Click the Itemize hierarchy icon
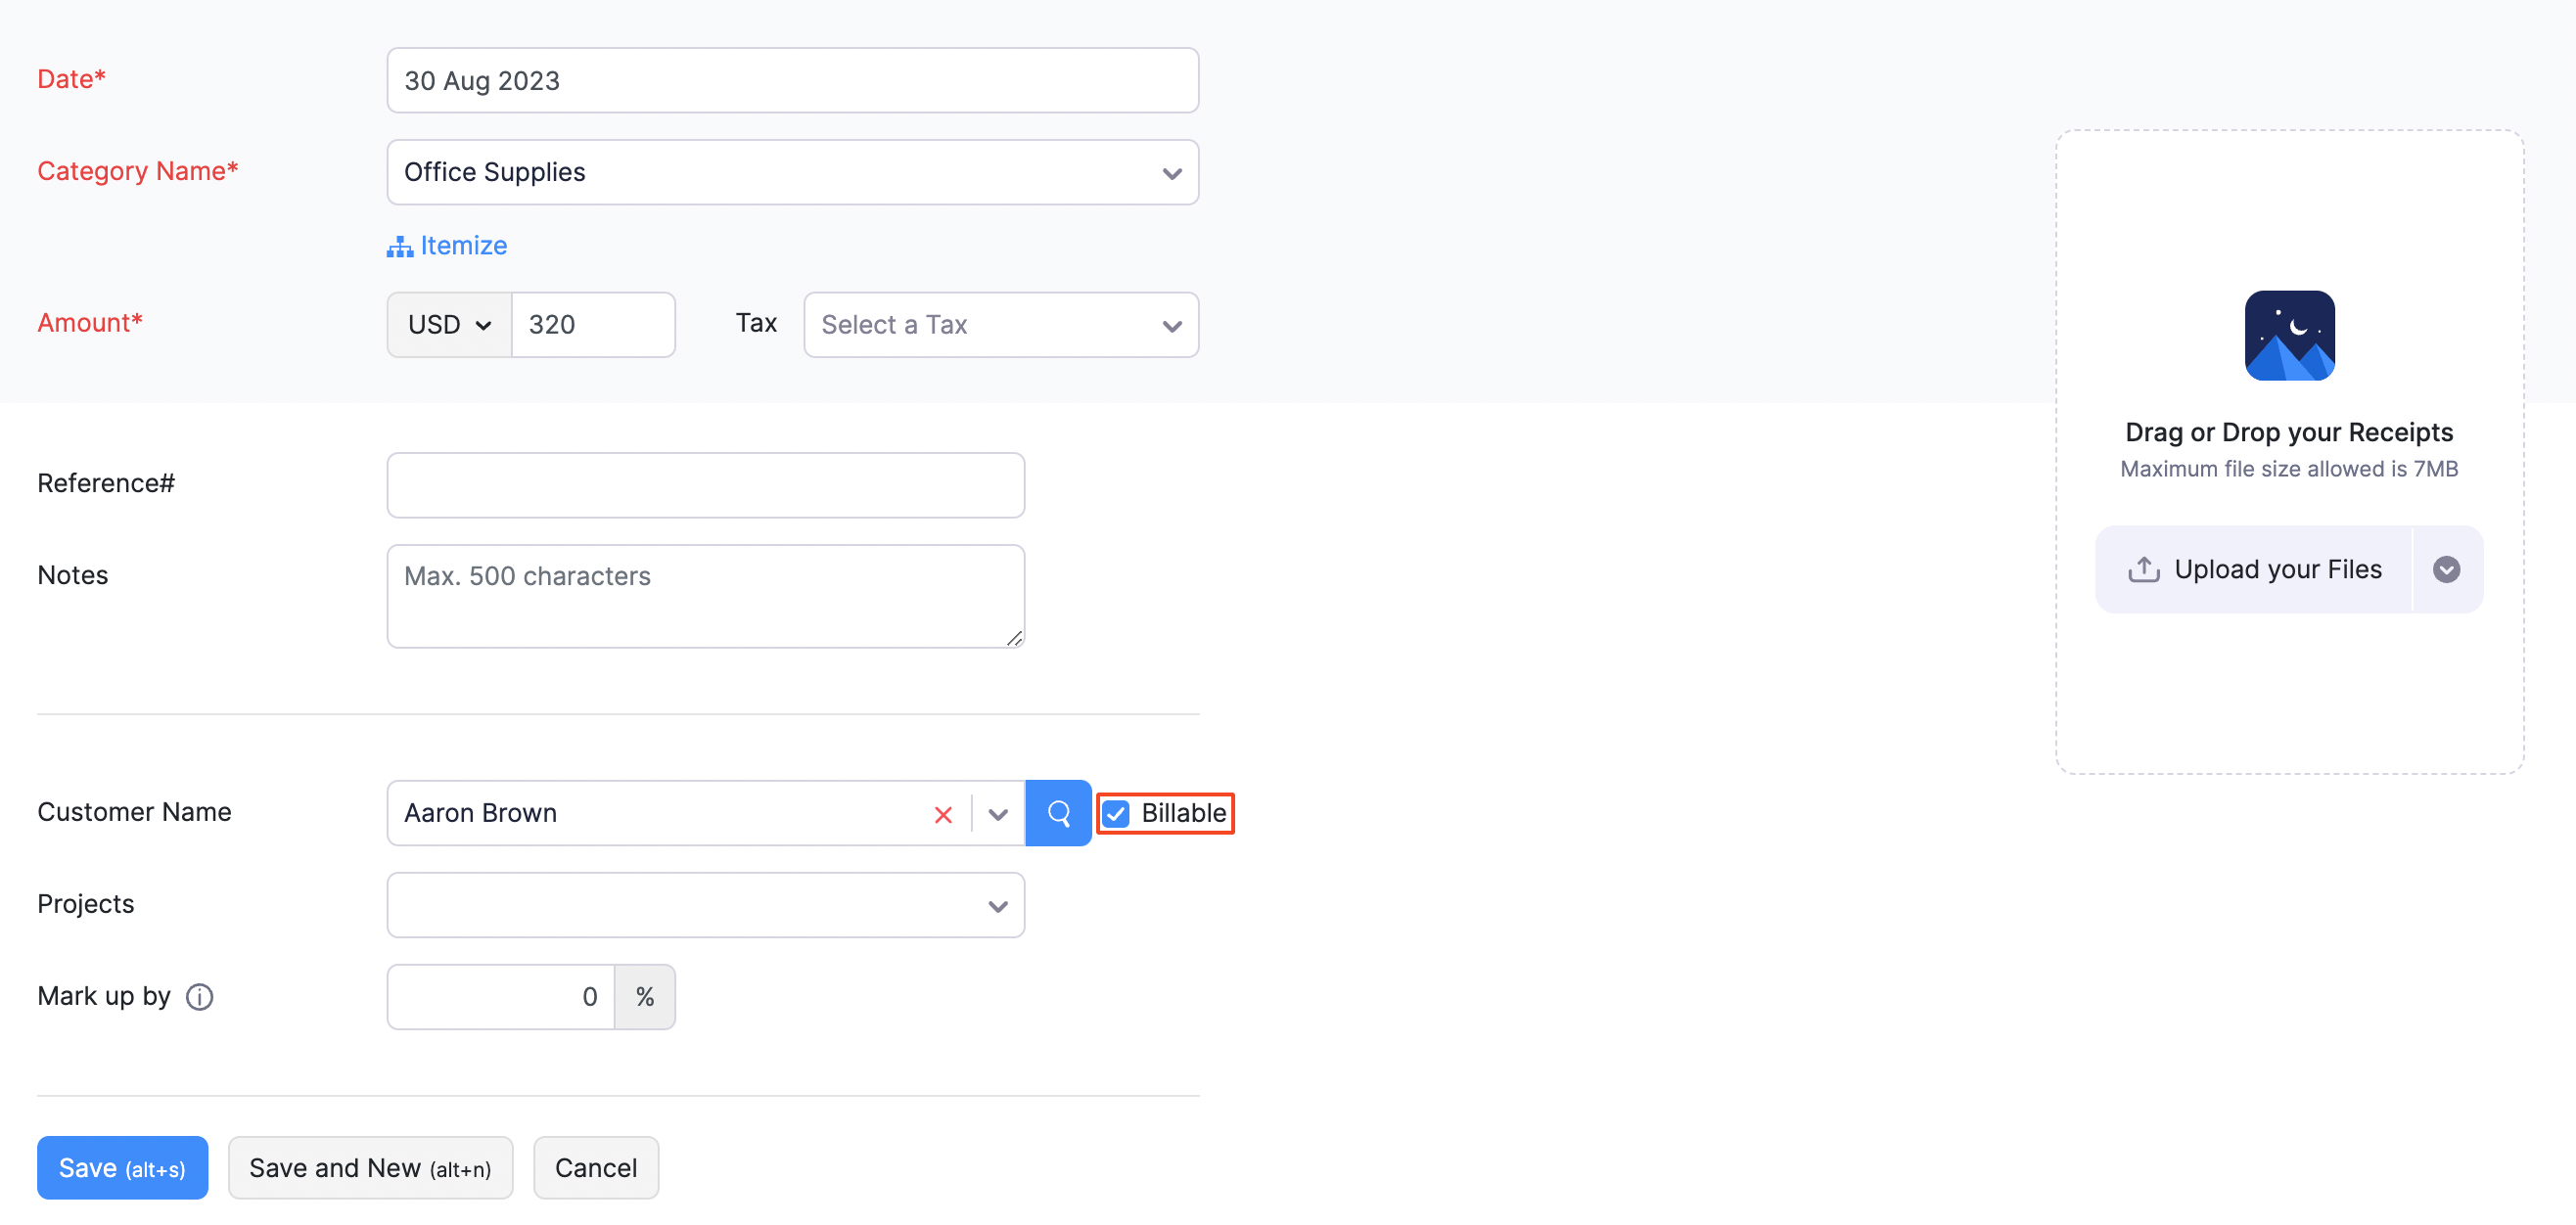 click(400, 246)
